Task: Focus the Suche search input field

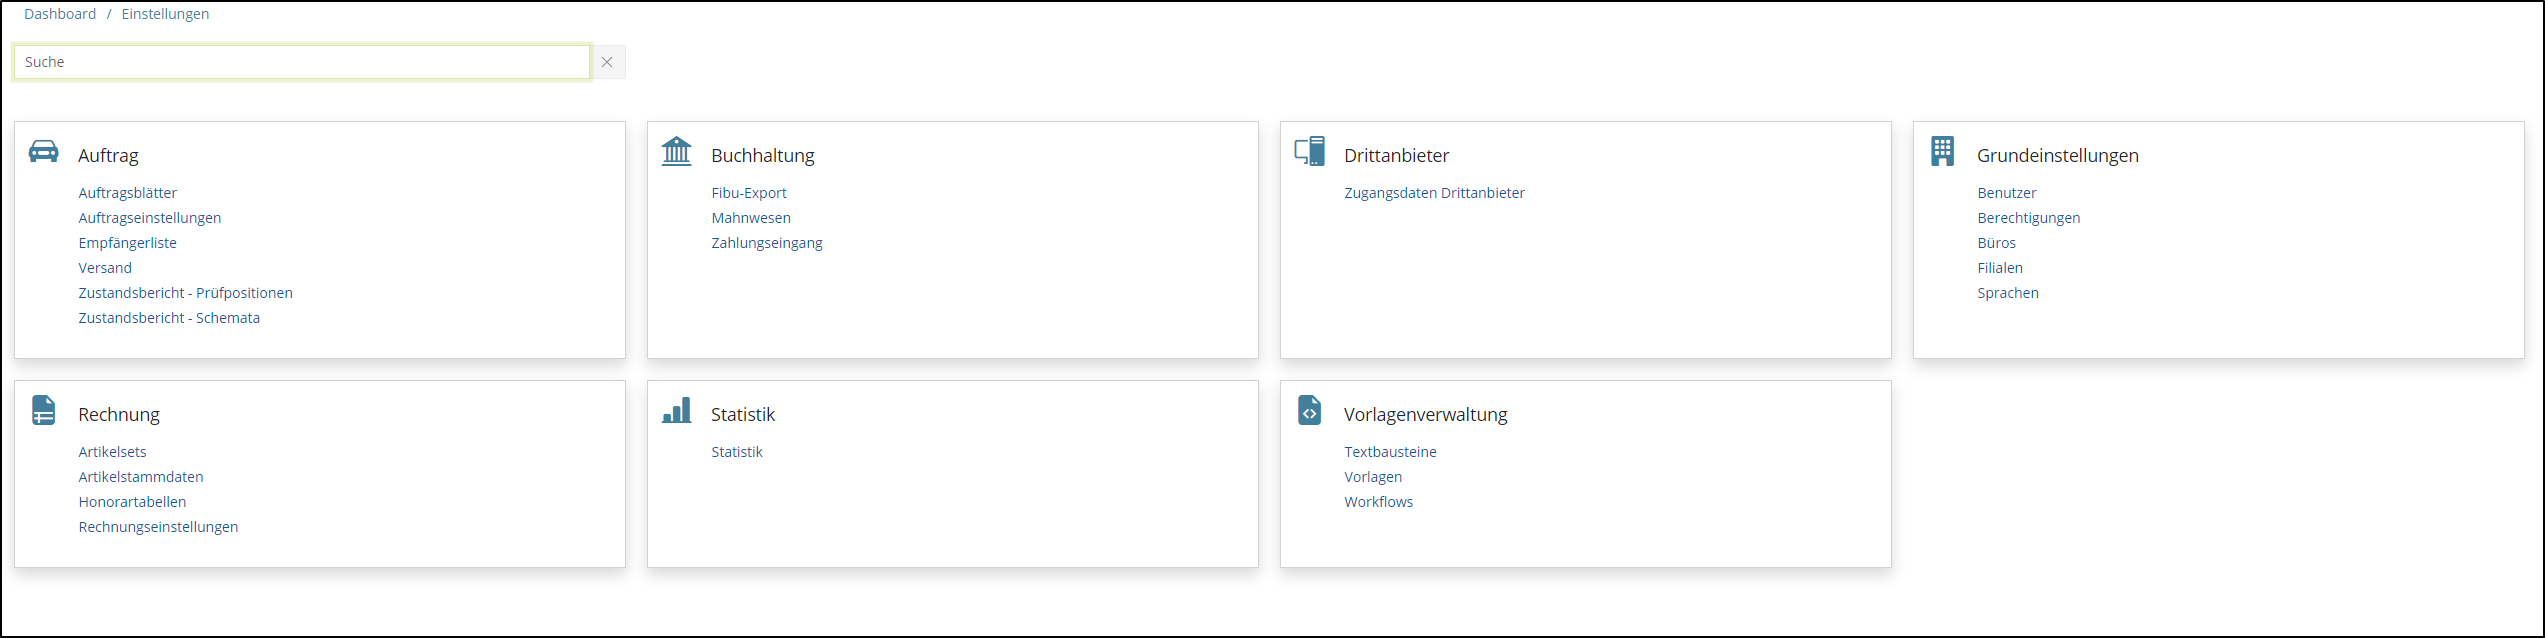Action: [x=302, y=62]
